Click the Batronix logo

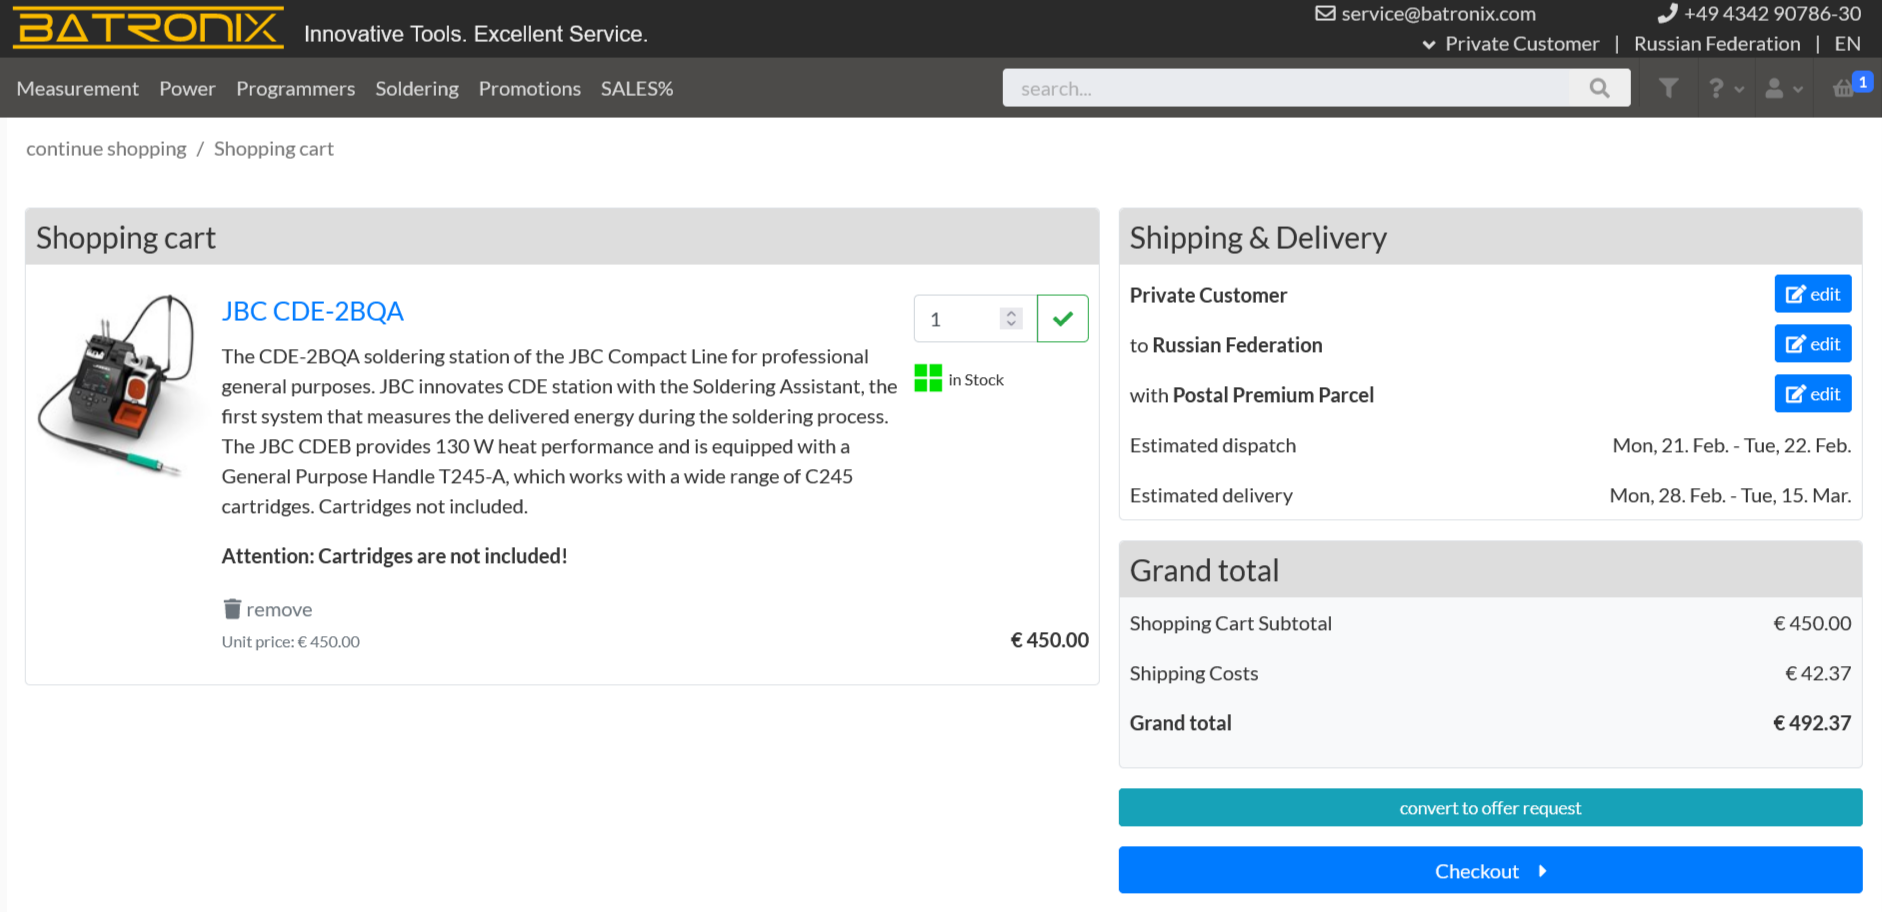pyautogui.click(x=148, y=27)
